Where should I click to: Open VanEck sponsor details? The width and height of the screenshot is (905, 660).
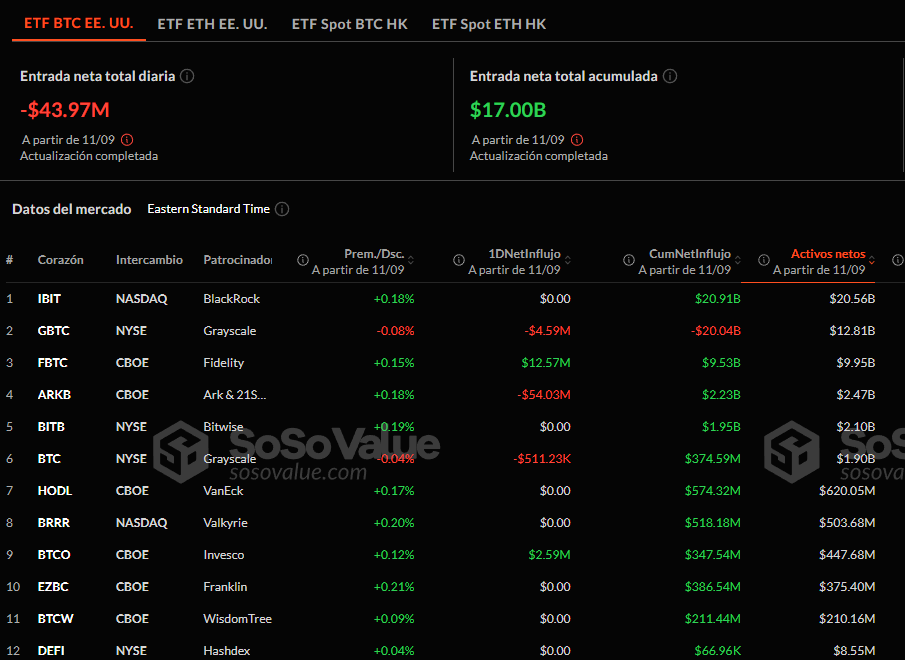tap(224, 490)
